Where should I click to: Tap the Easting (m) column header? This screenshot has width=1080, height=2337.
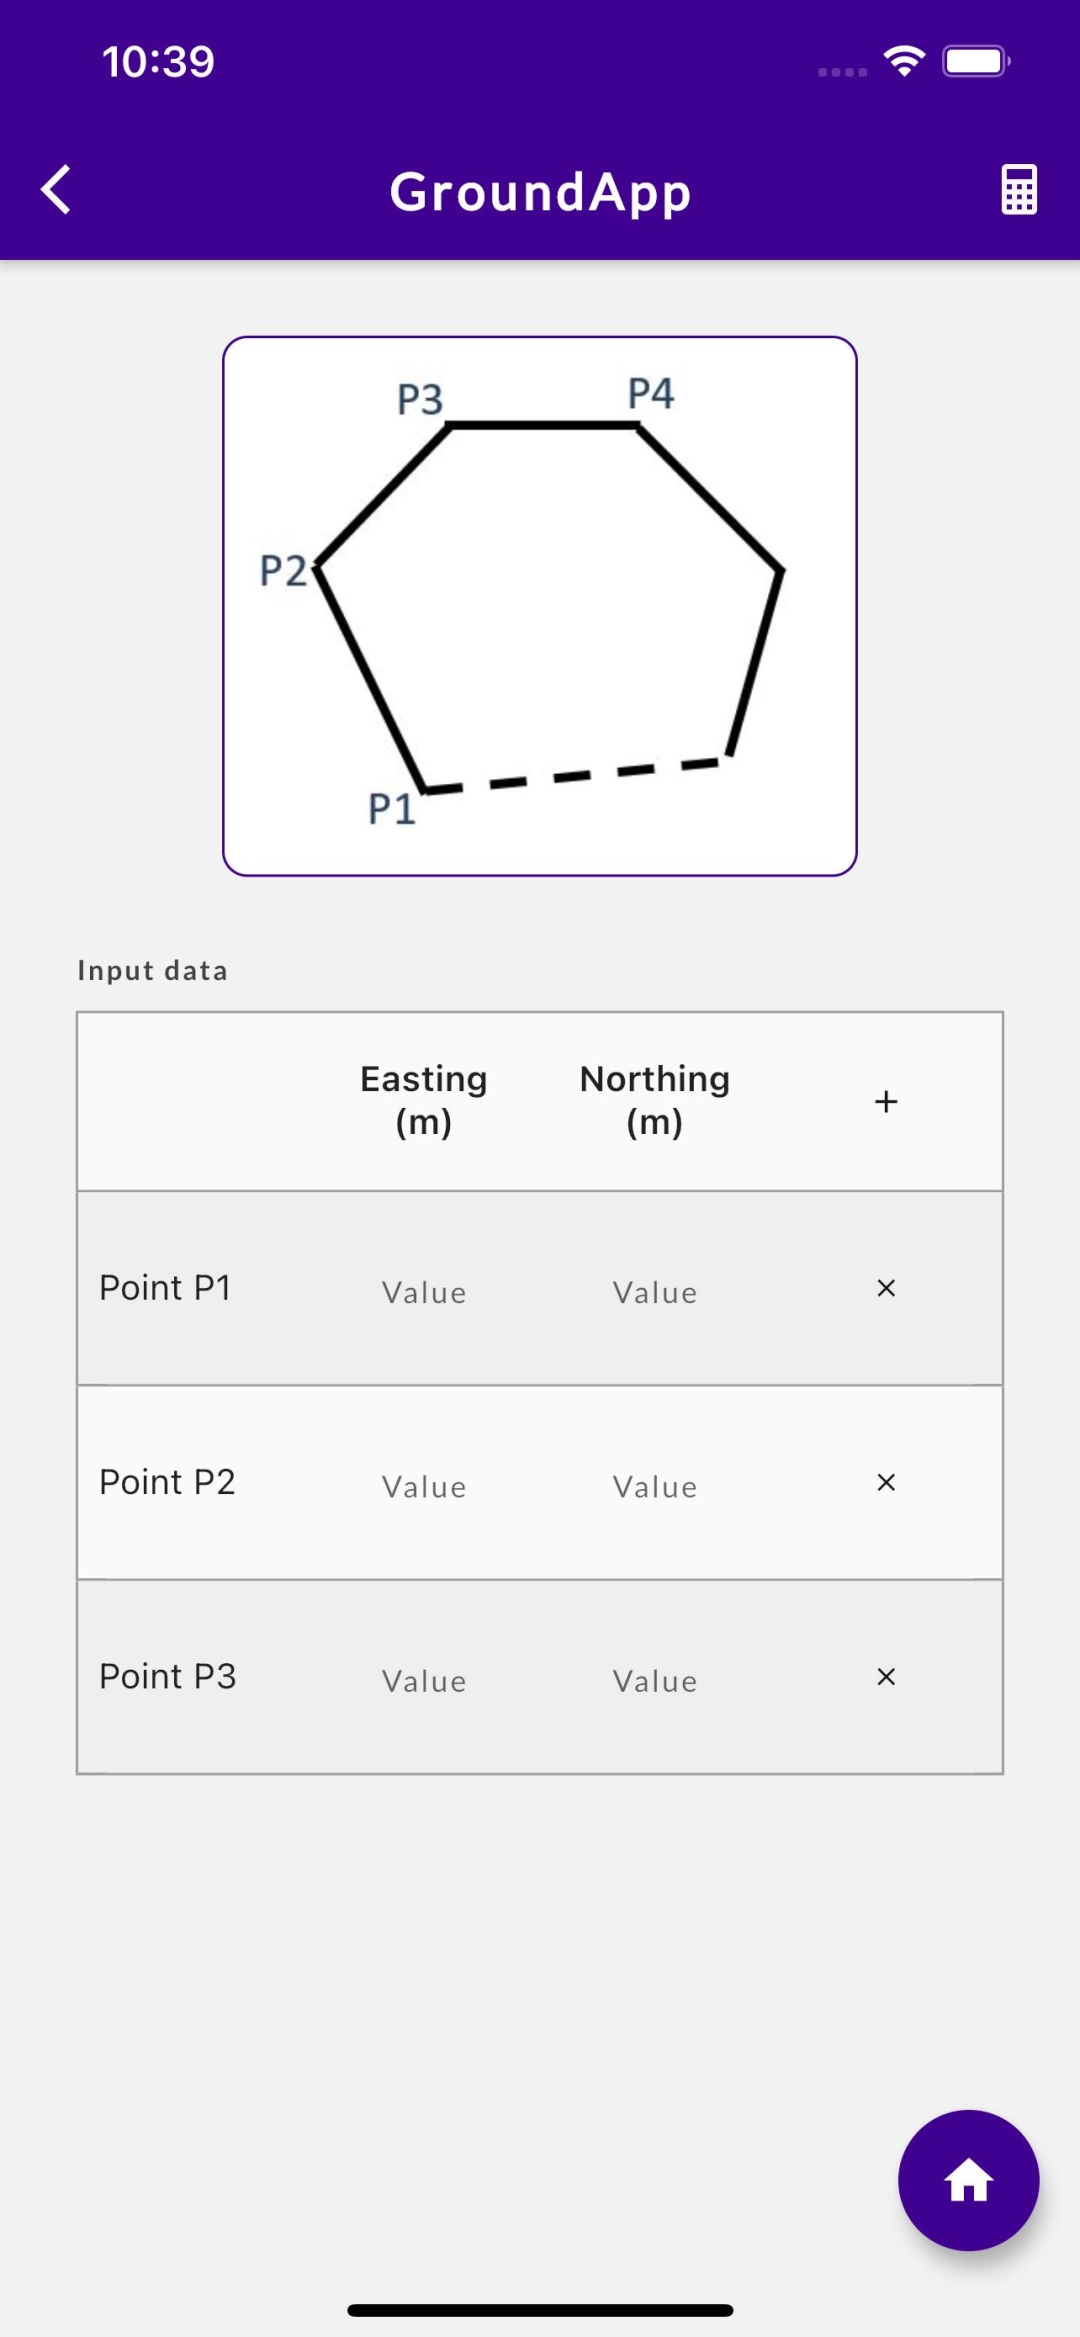click(x=424, y=1100)
